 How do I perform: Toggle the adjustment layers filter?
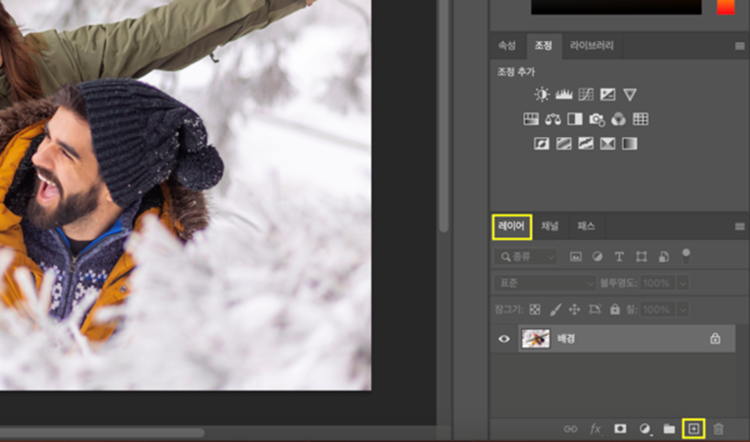coord(597,256)
